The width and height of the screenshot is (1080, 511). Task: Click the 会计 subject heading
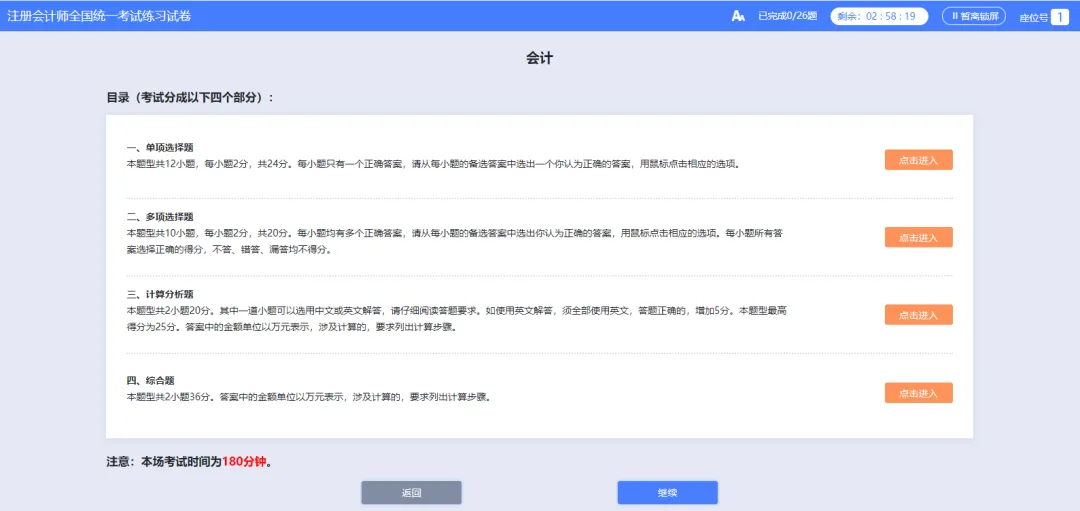pyautogui.click(x=539, y=59)
